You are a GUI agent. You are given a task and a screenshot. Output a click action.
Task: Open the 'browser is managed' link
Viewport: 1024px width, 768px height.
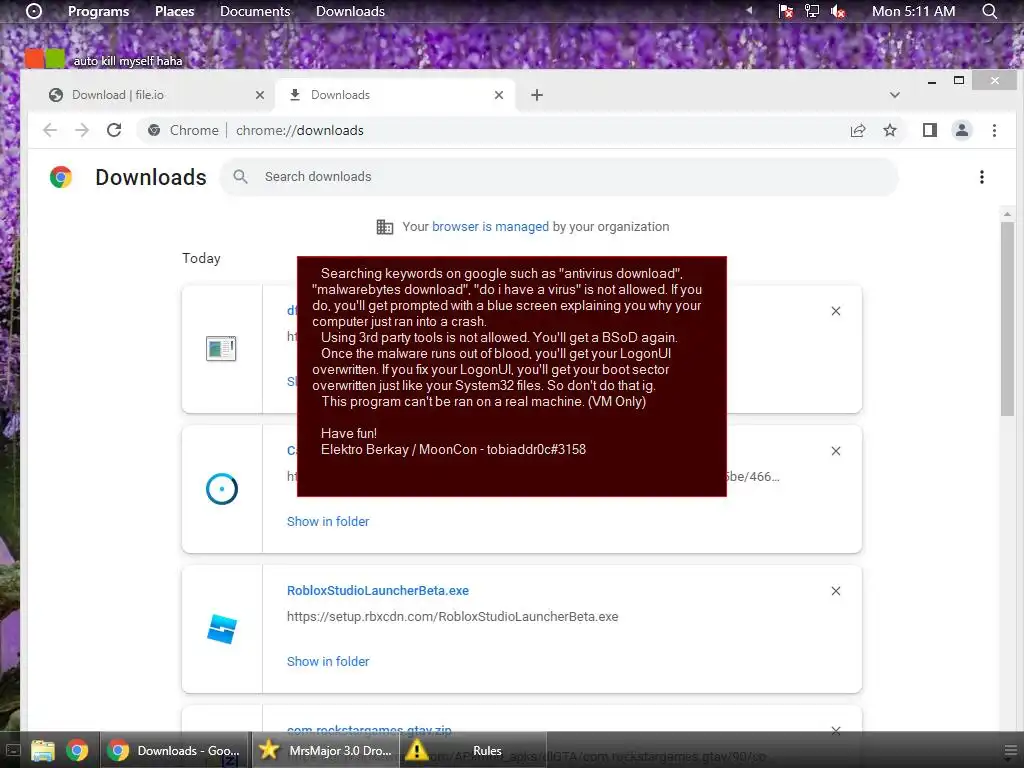click(x=490, y=227)
